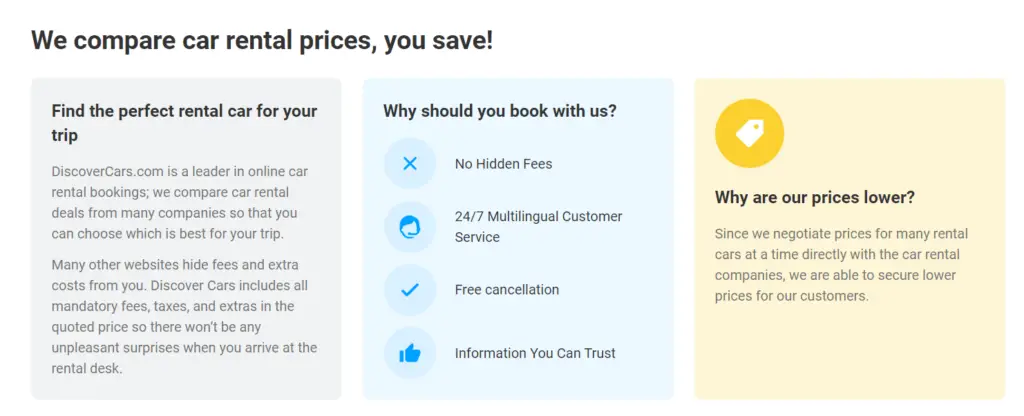1024x416 pixels.
Task: Click the DiscoverCars.com leader paragraph
Action: pyautogui.click(x=180, y=202)
